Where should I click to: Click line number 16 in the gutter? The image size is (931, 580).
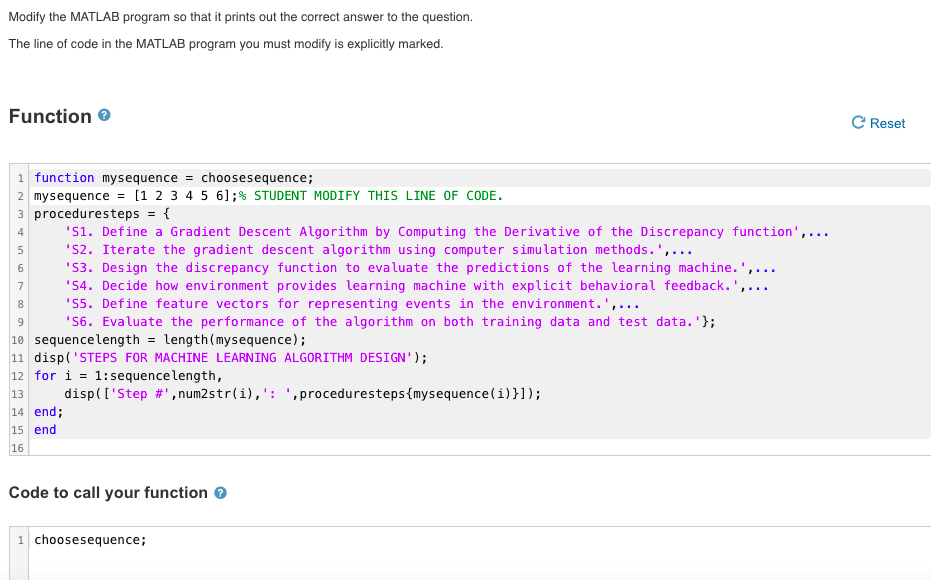click(15, 447)
